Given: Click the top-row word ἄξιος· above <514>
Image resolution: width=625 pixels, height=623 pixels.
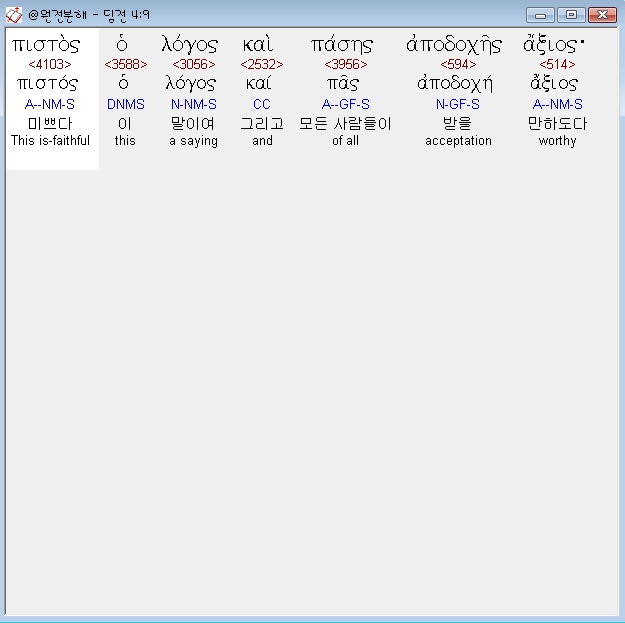Looking at the screenshot, I should (554, 45).
